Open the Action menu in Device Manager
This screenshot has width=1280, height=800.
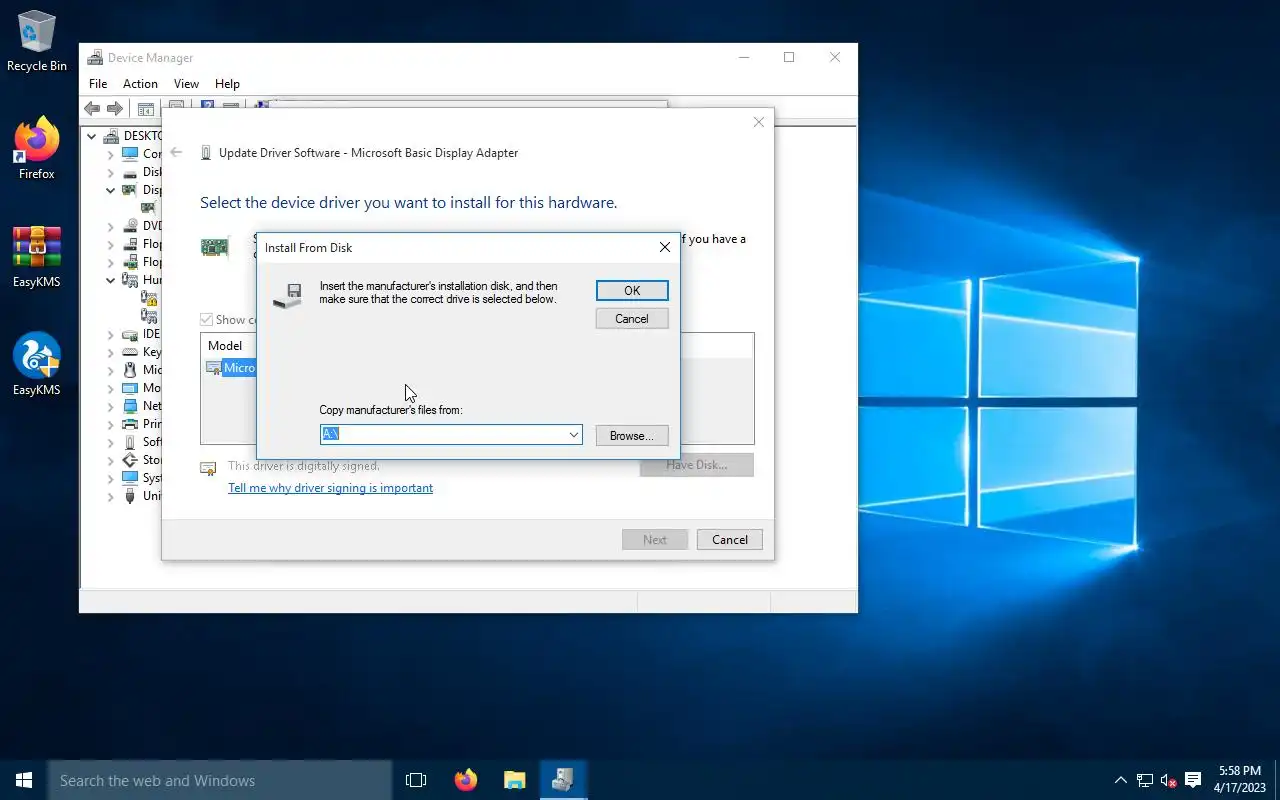pos(140,84)
